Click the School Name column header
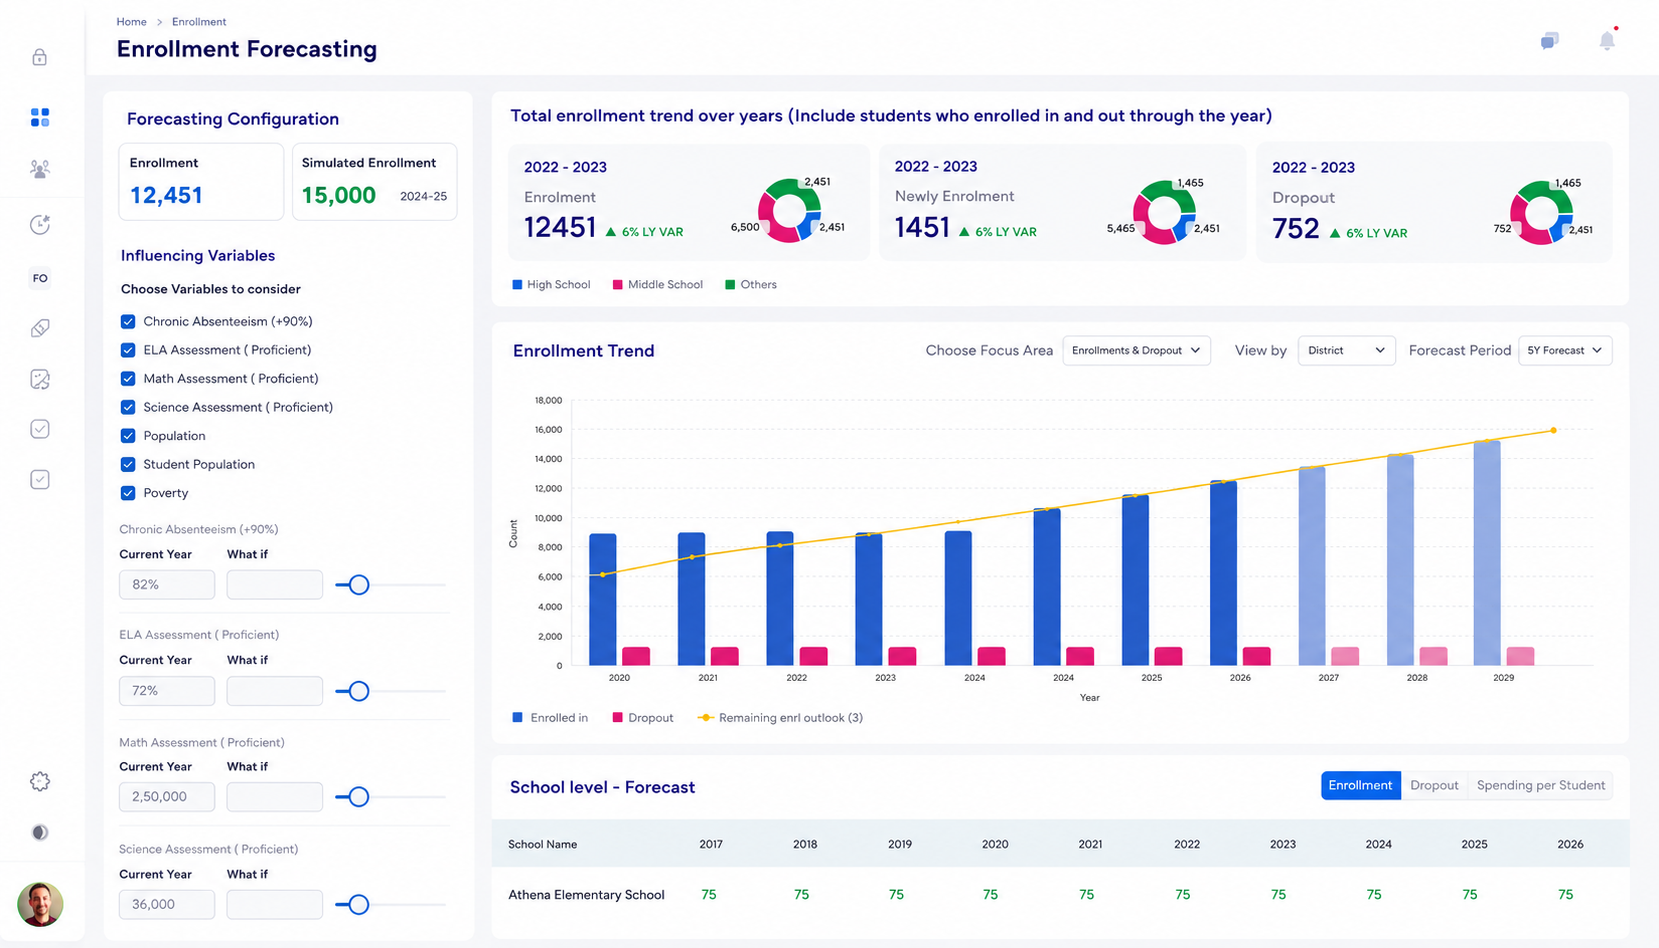The width and height of the screenshot is (1659, 948). (543, 845)
